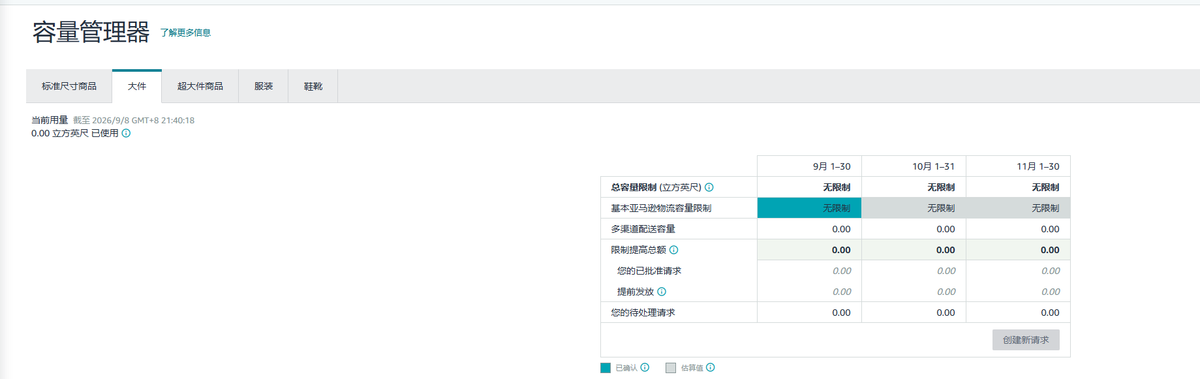1200x379 pixels.
Task: Click the 多渠道配送容量 row label
Action: (643, 229)
